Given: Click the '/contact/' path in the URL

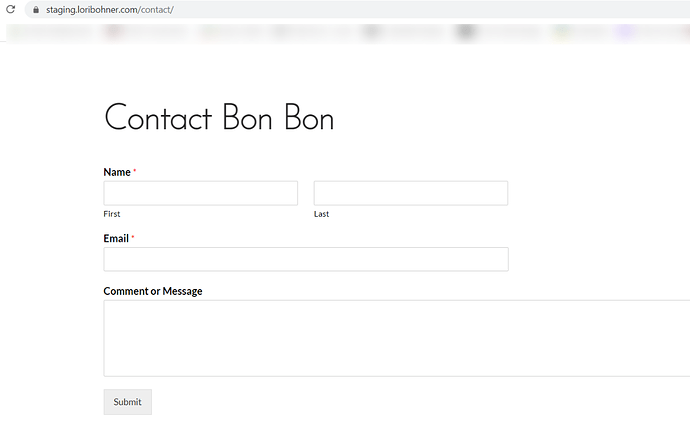Looking at the screenshot, I should pos(155,9).
